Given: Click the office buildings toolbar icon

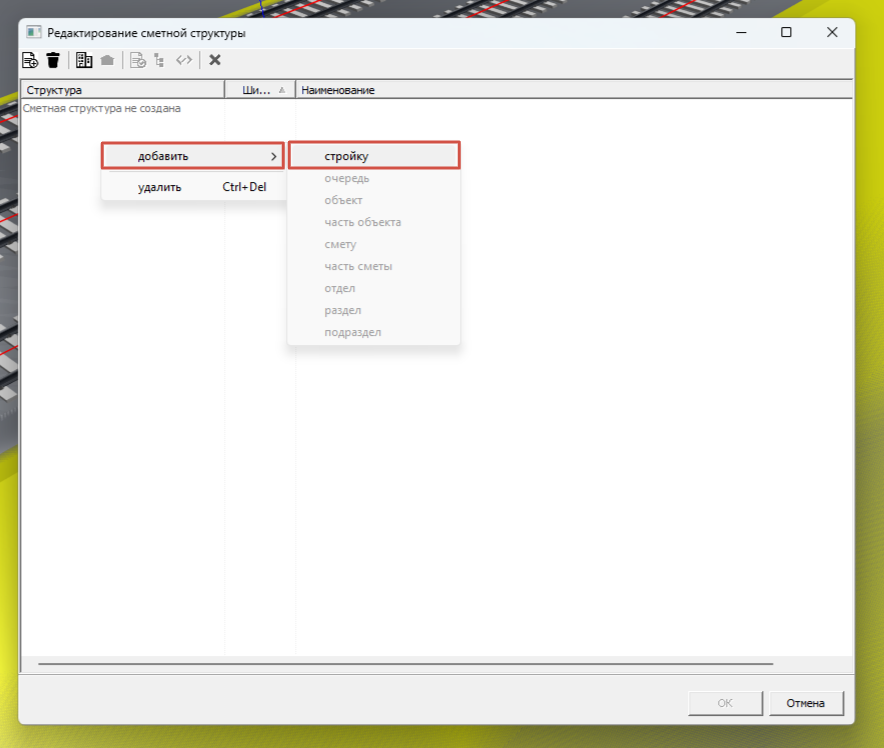Looking at the screenshot, I should point(84,60).
